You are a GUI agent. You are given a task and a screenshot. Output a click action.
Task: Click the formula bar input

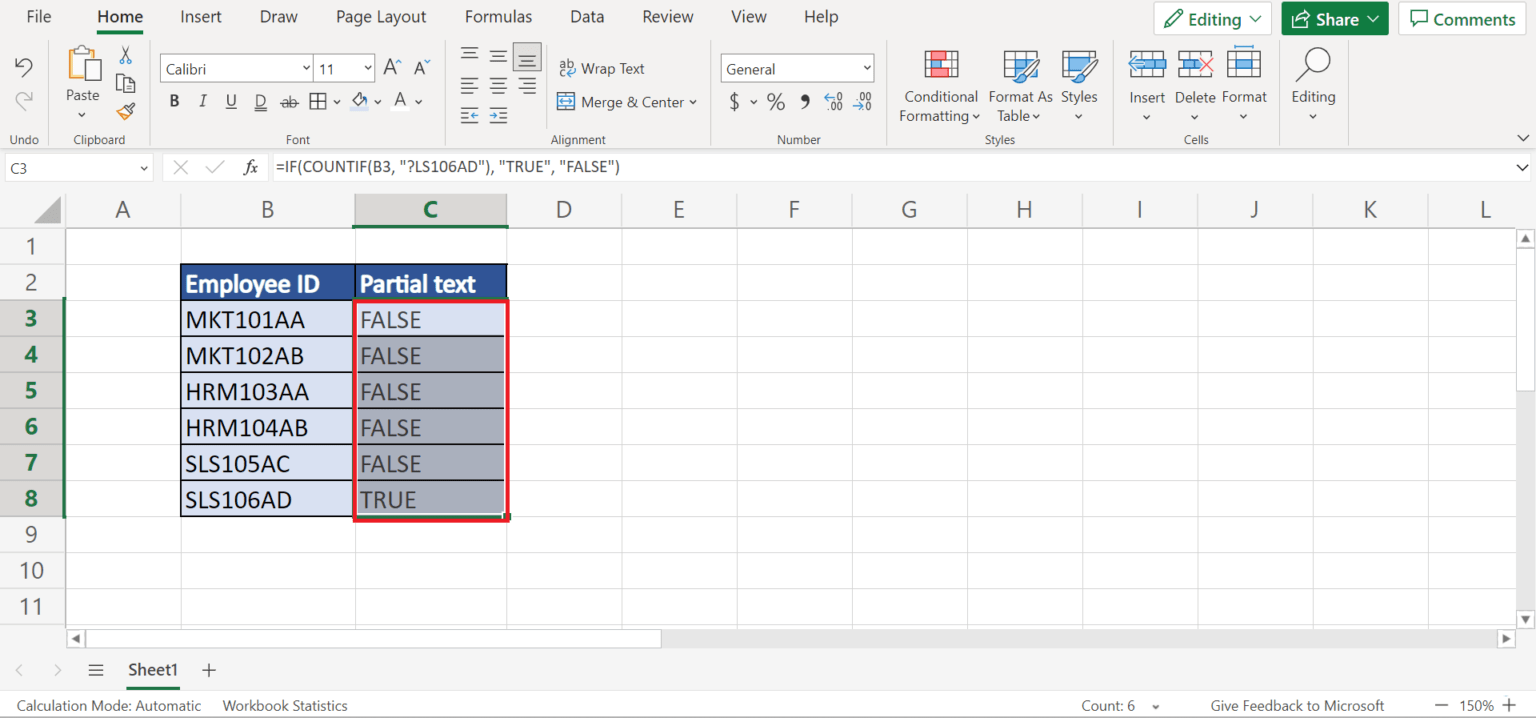(x=890, y=168)
